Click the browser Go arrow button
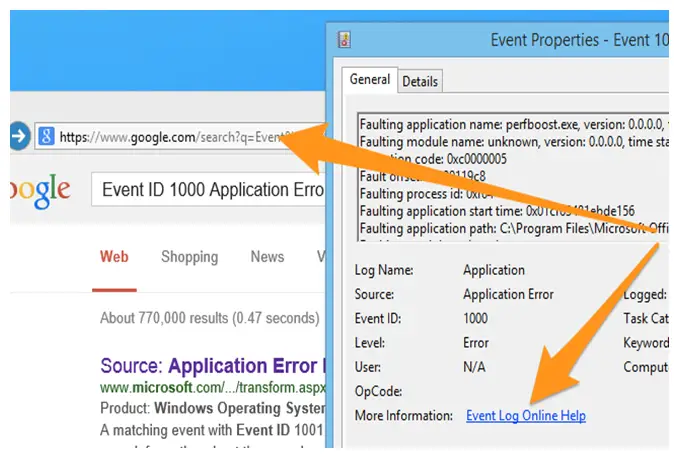 point(19,136)
